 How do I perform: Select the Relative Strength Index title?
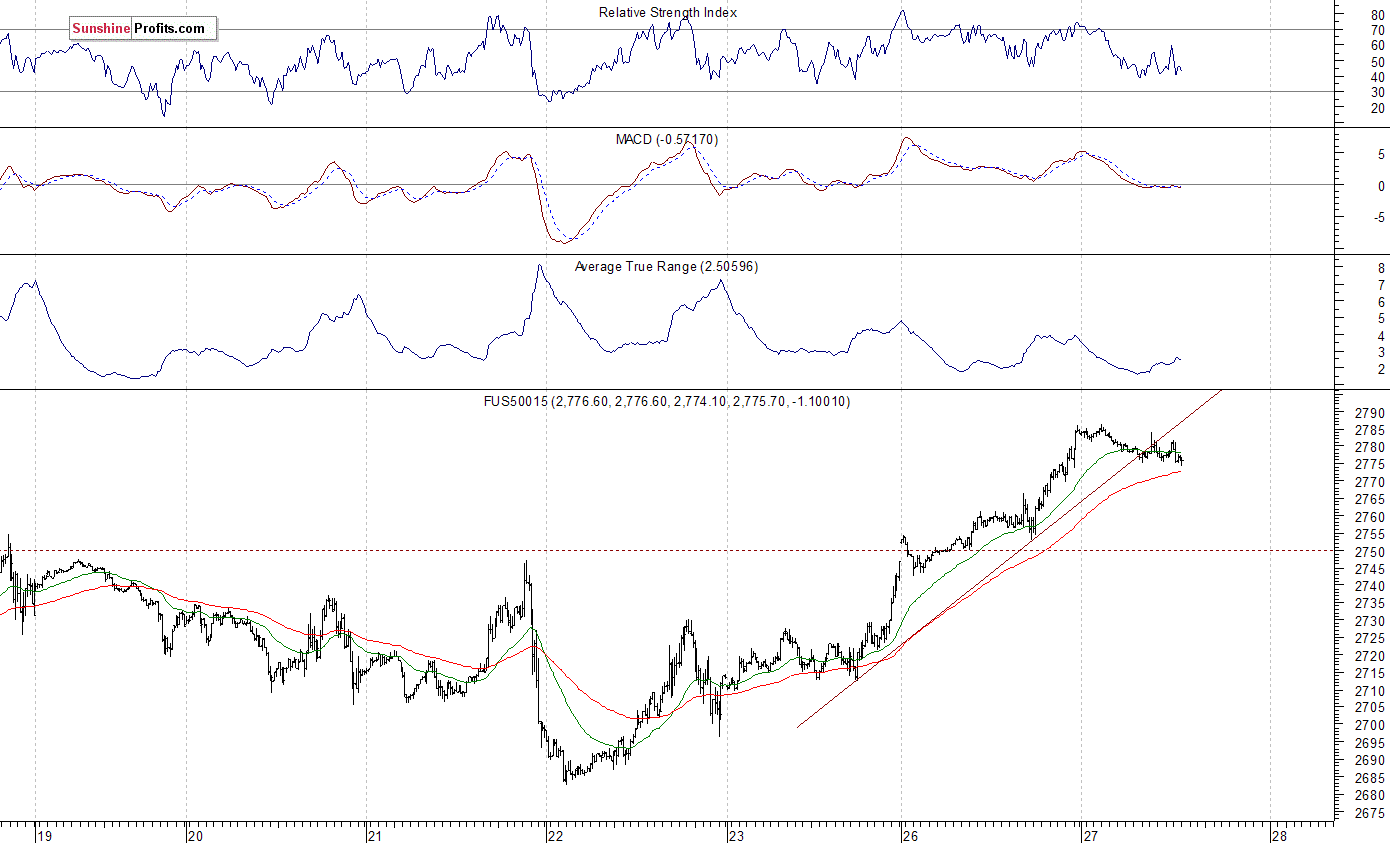[668, 12]
